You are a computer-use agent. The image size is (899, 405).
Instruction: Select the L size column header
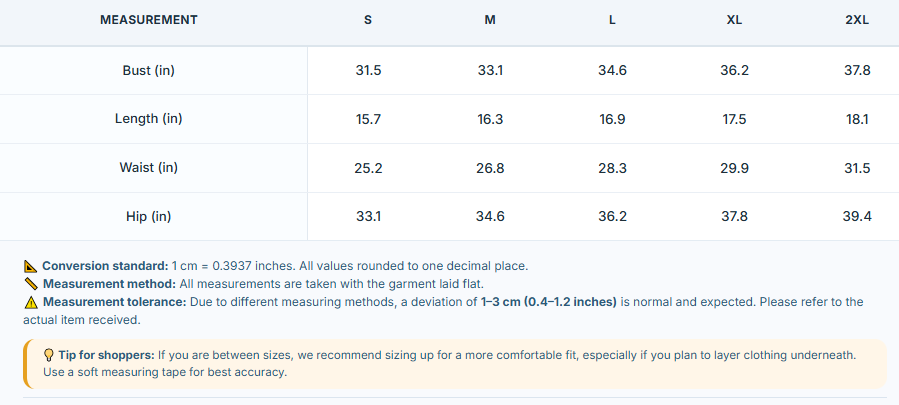[x=612, y=20]
